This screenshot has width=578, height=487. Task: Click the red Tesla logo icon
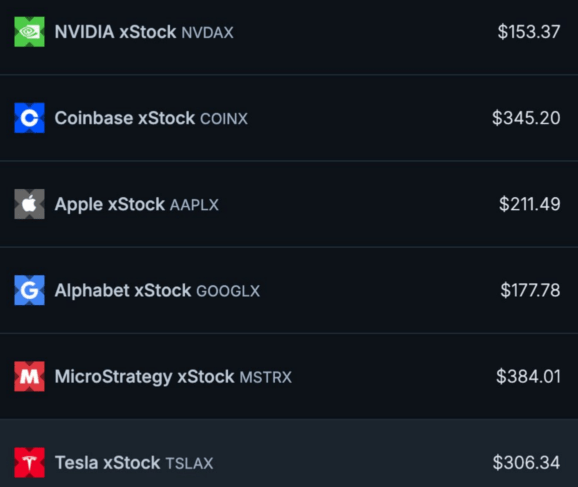coord(29,463)
